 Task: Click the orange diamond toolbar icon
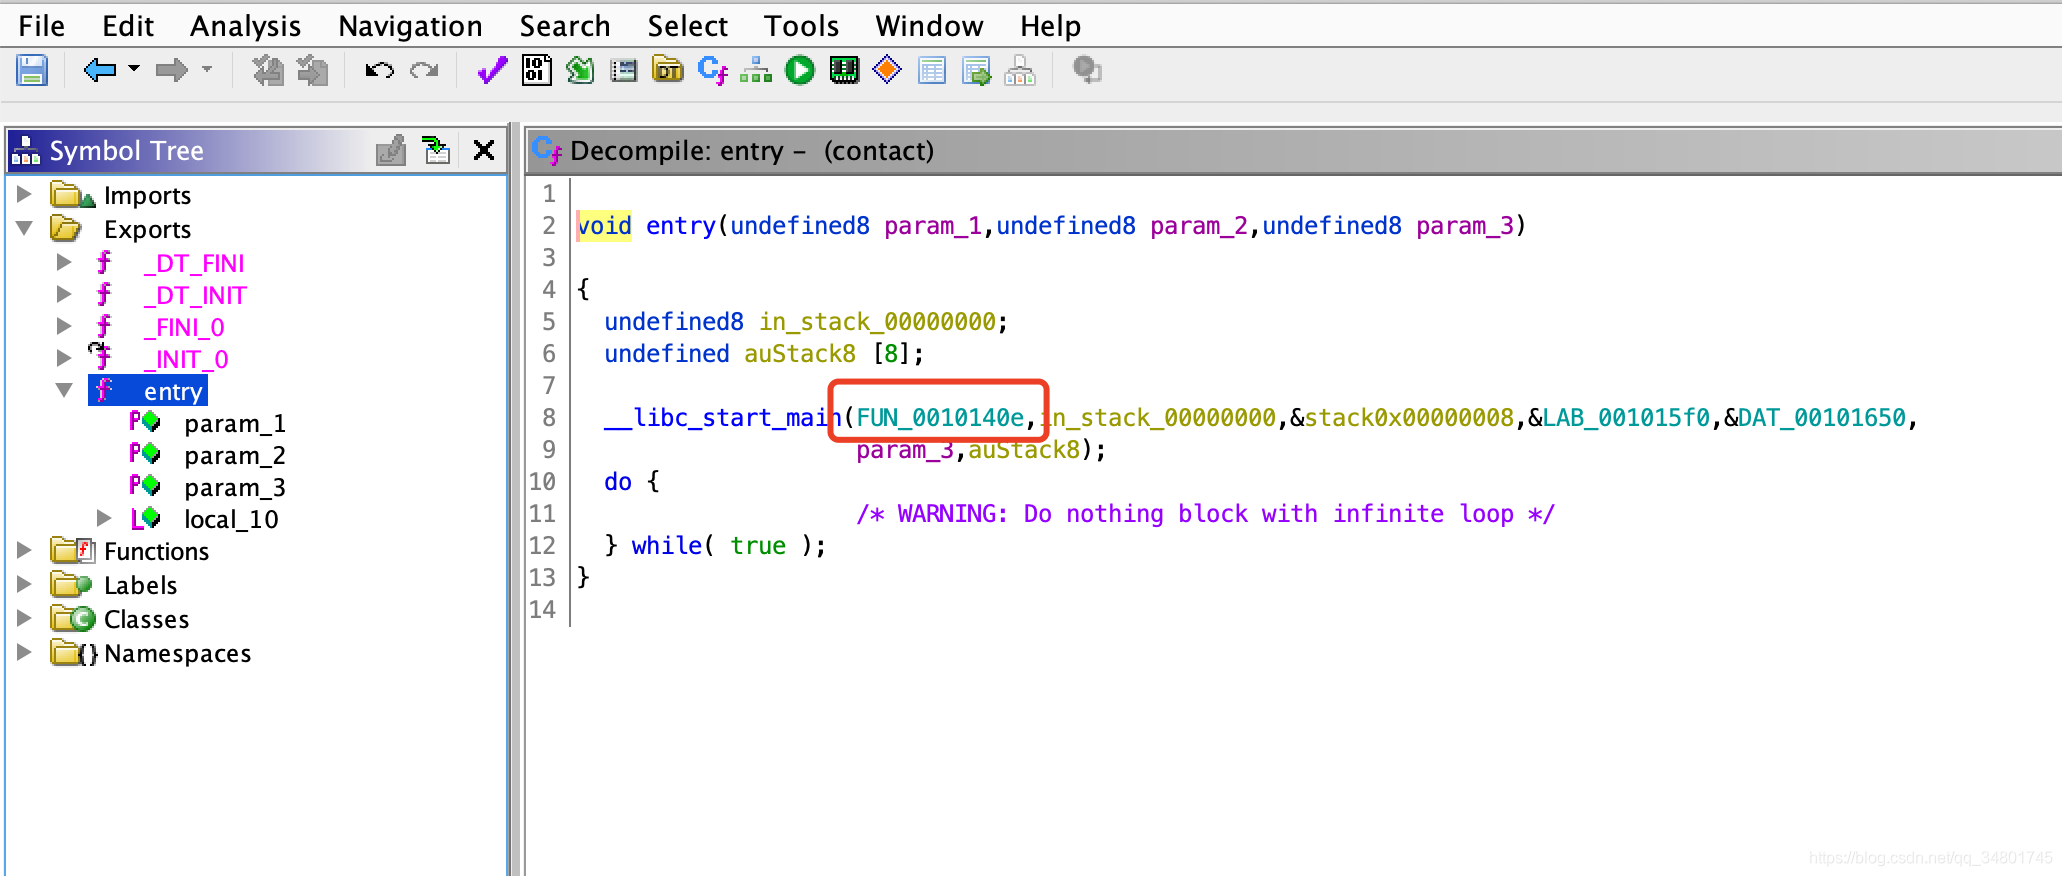coord(887,70)
